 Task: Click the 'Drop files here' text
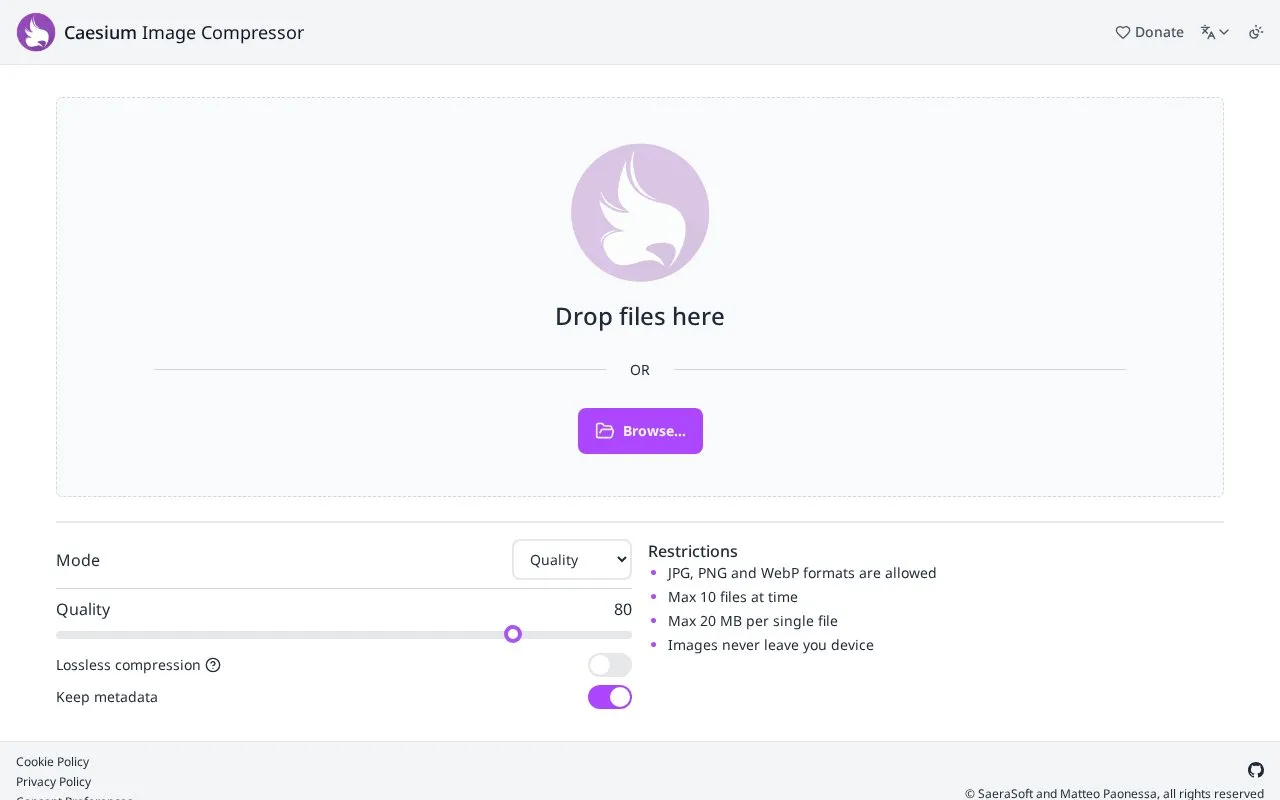[640, 316]
